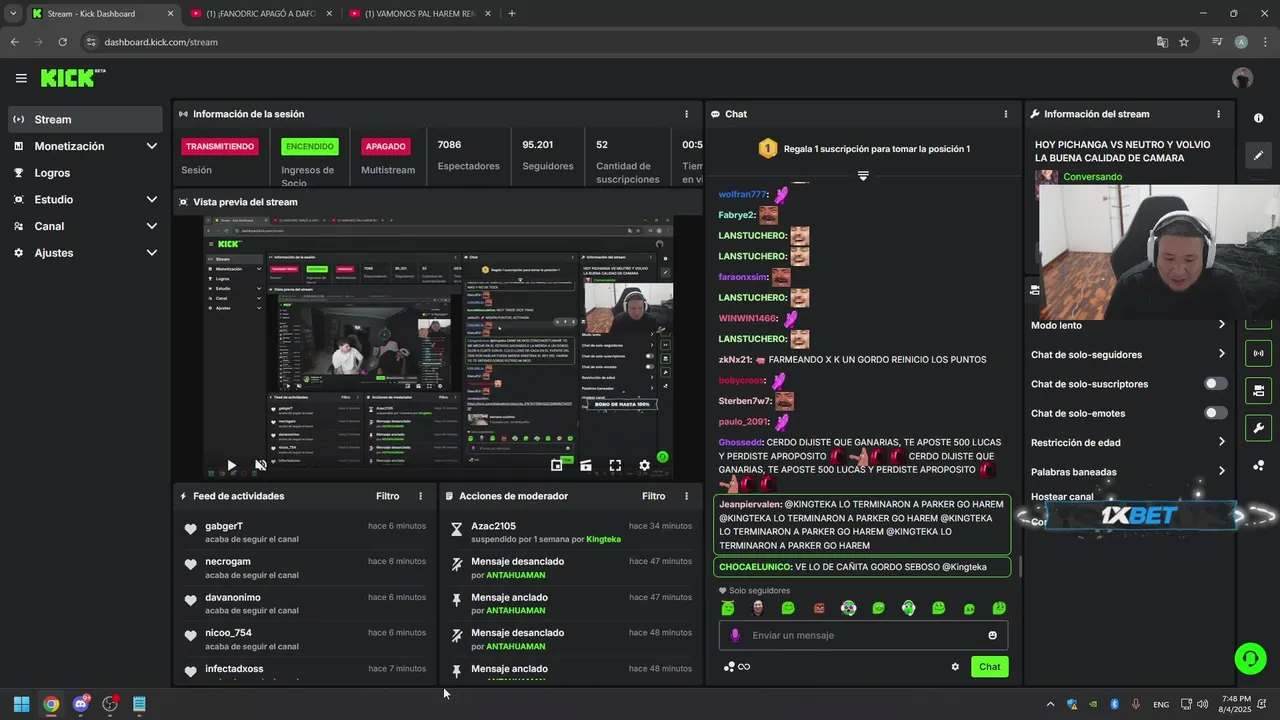This screenshot has width=1280, height=720.
Task: Enter fullscreen on the stream preview
Action: 615,465
